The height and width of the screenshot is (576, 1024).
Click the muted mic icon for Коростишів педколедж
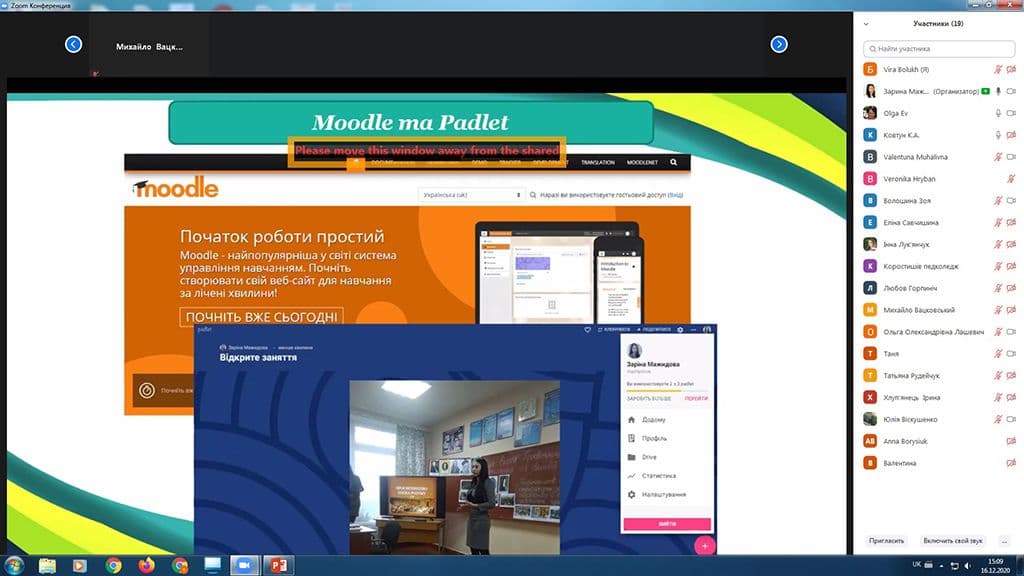(x=998, y=266)
